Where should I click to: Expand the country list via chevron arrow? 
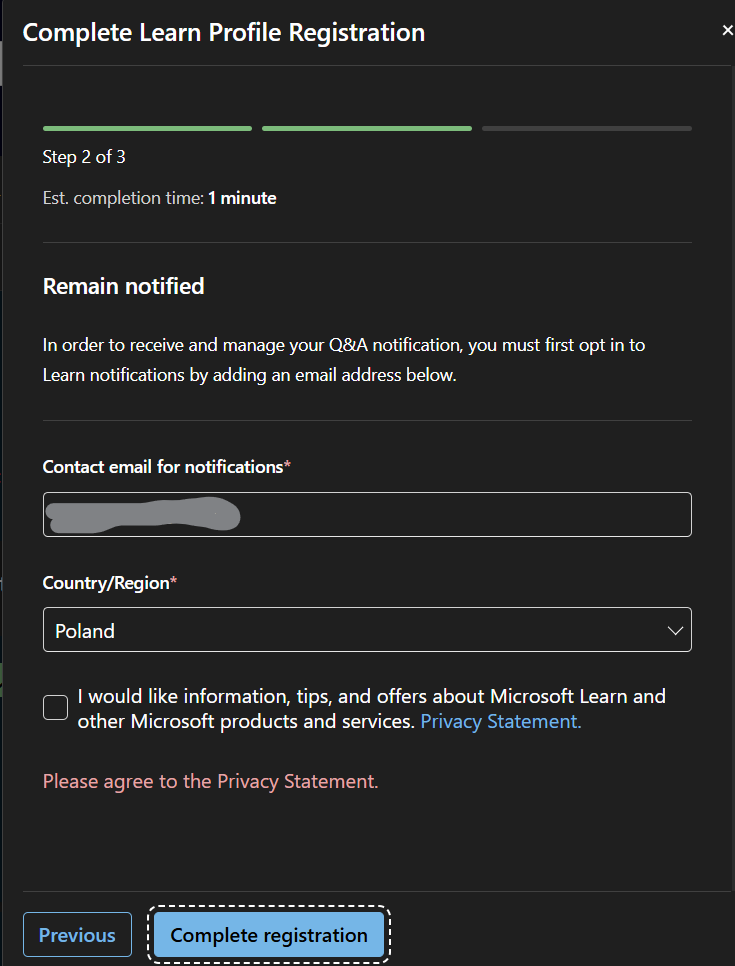click(675, 631)
